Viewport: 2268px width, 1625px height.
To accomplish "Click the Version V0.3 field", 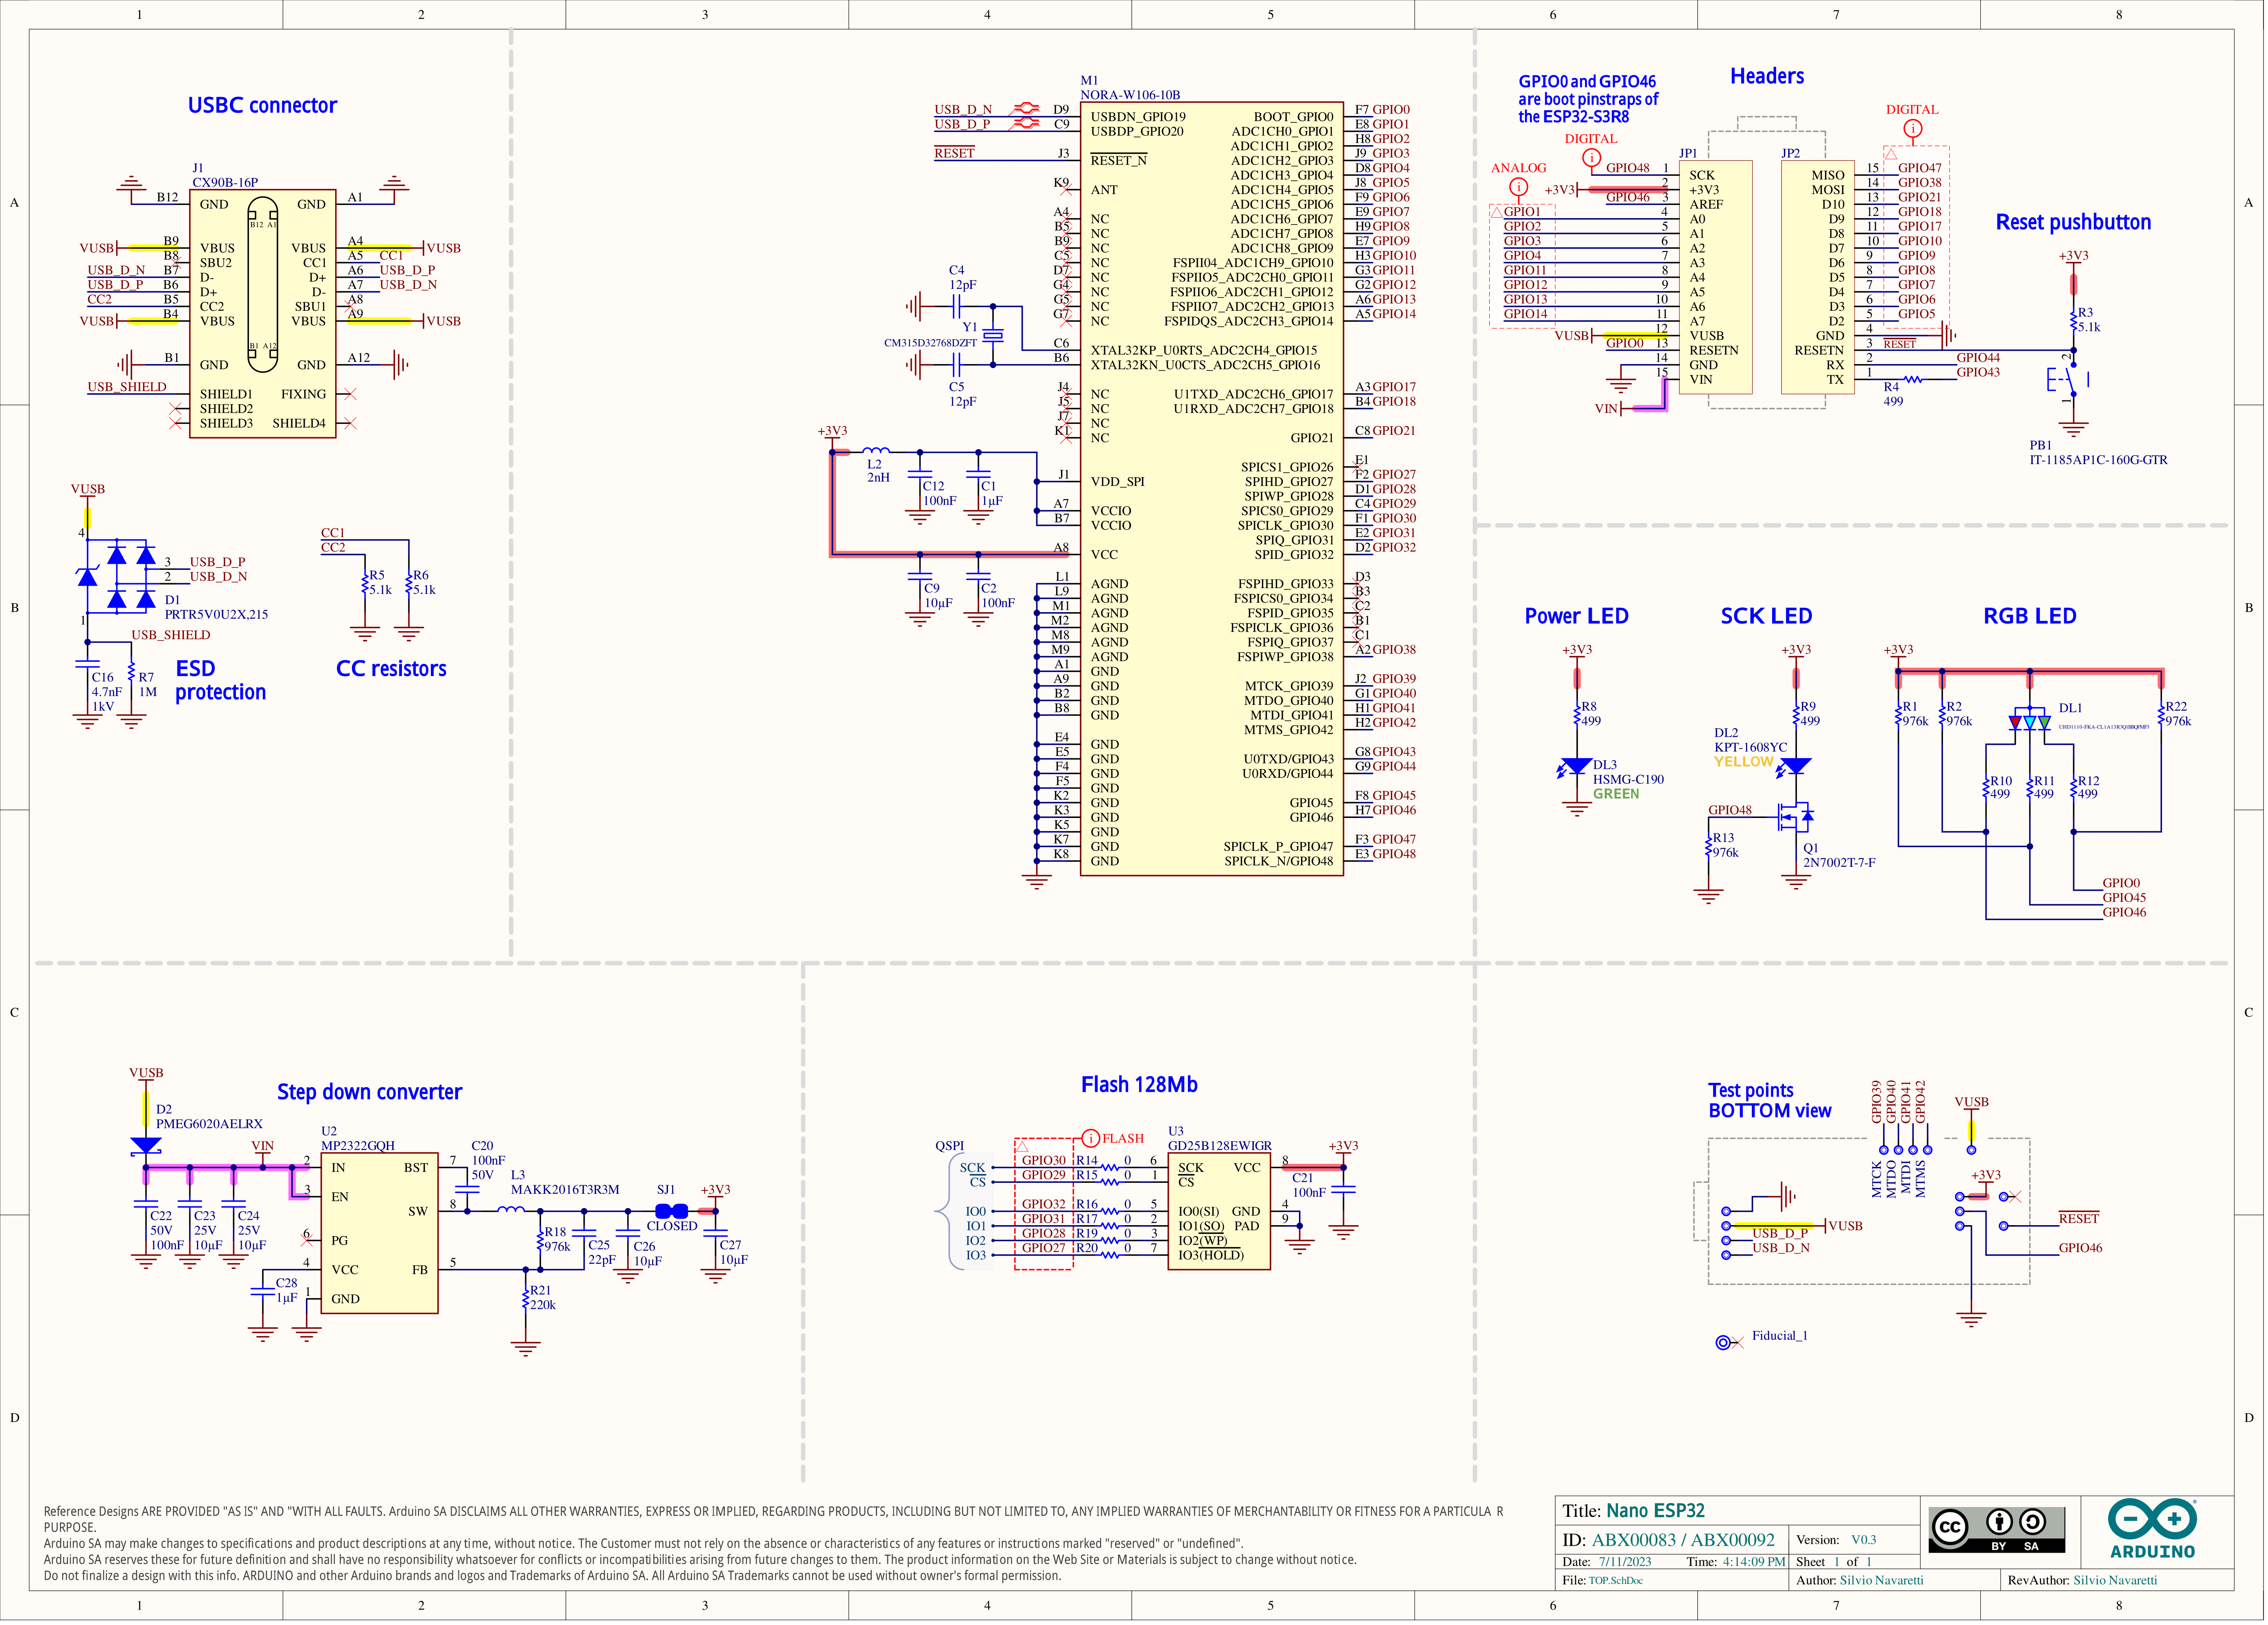I will [x=1863, y=1540].
